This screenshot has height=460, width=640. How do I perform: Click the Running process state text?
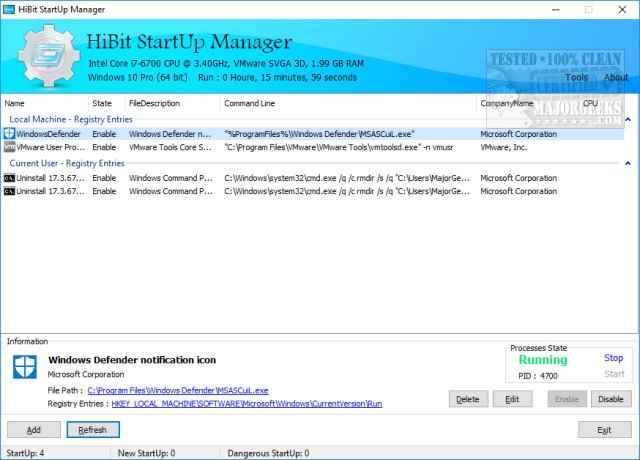543,360
